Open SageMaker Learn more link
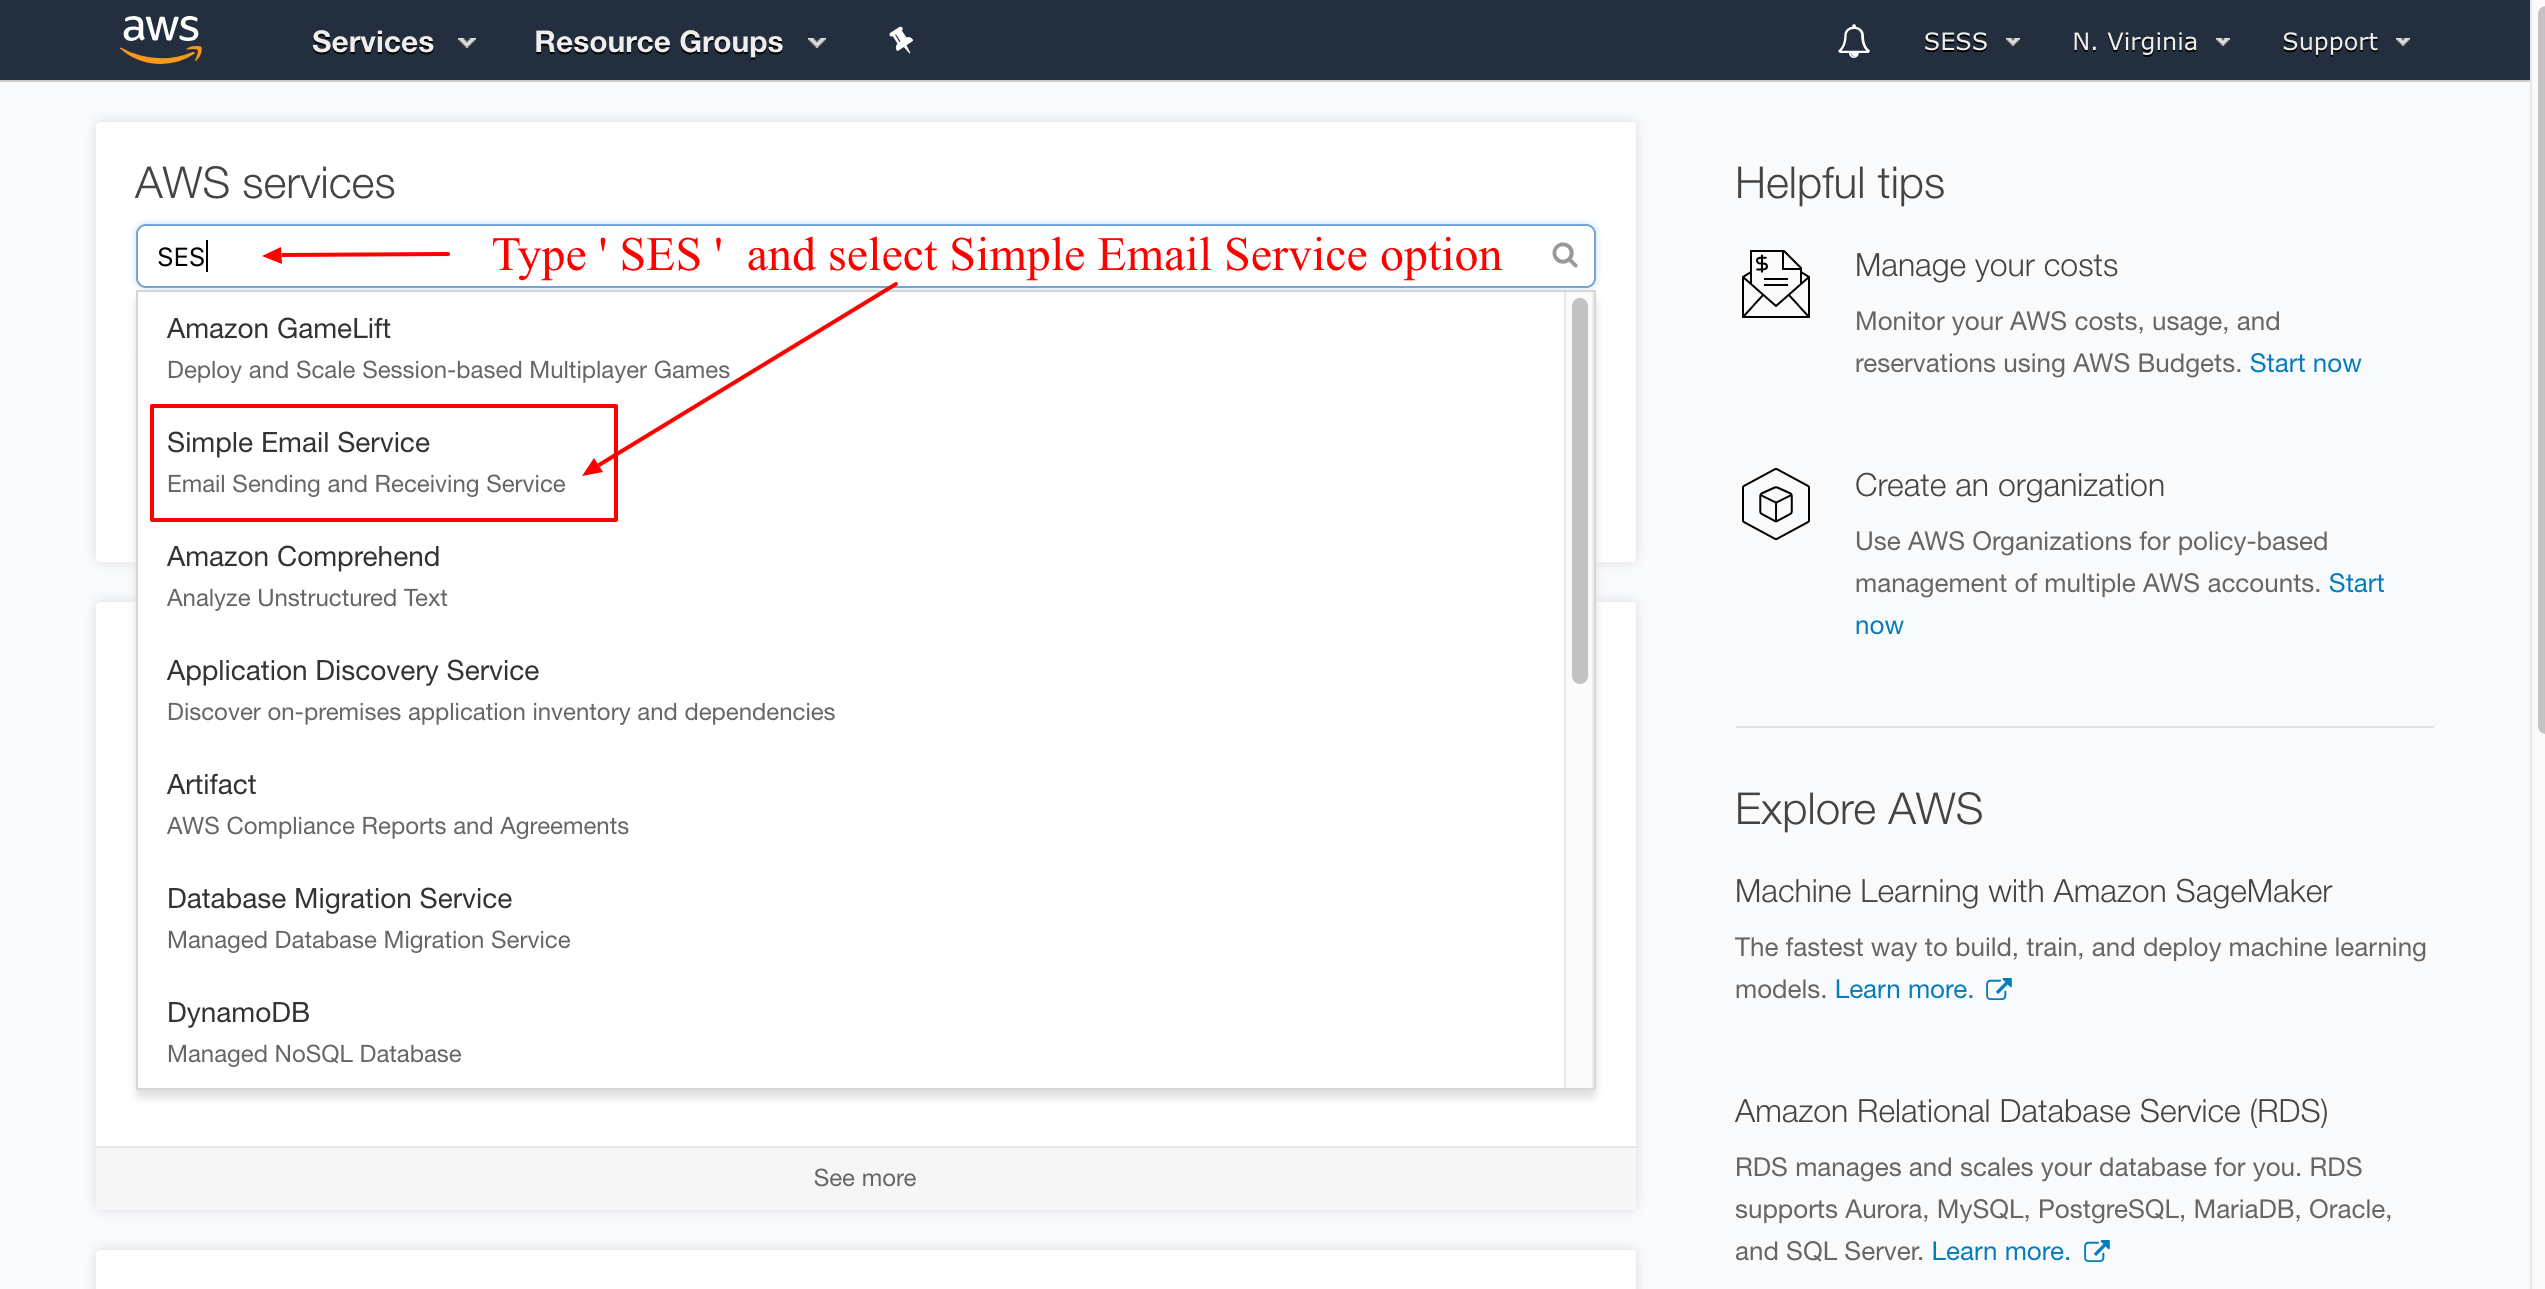 point(1903,989)
